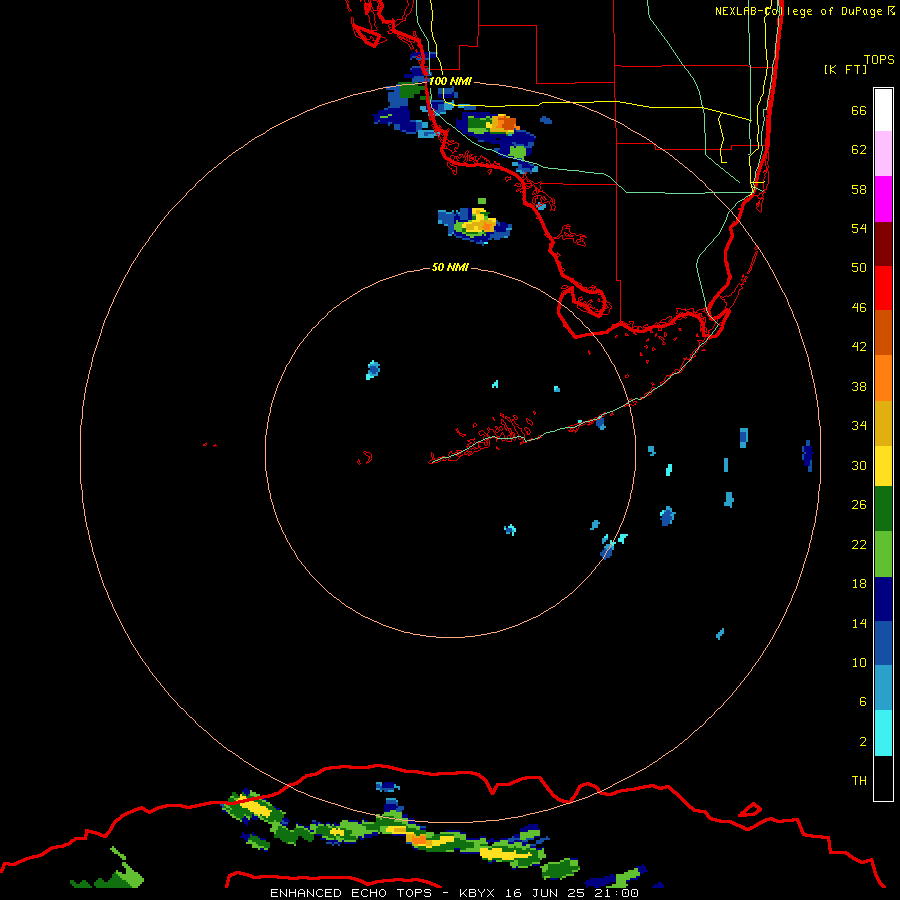The height and width of the screenshot is (900, 900).
Task: Click the 100 NMI range ring label
Action: (450, 81)
